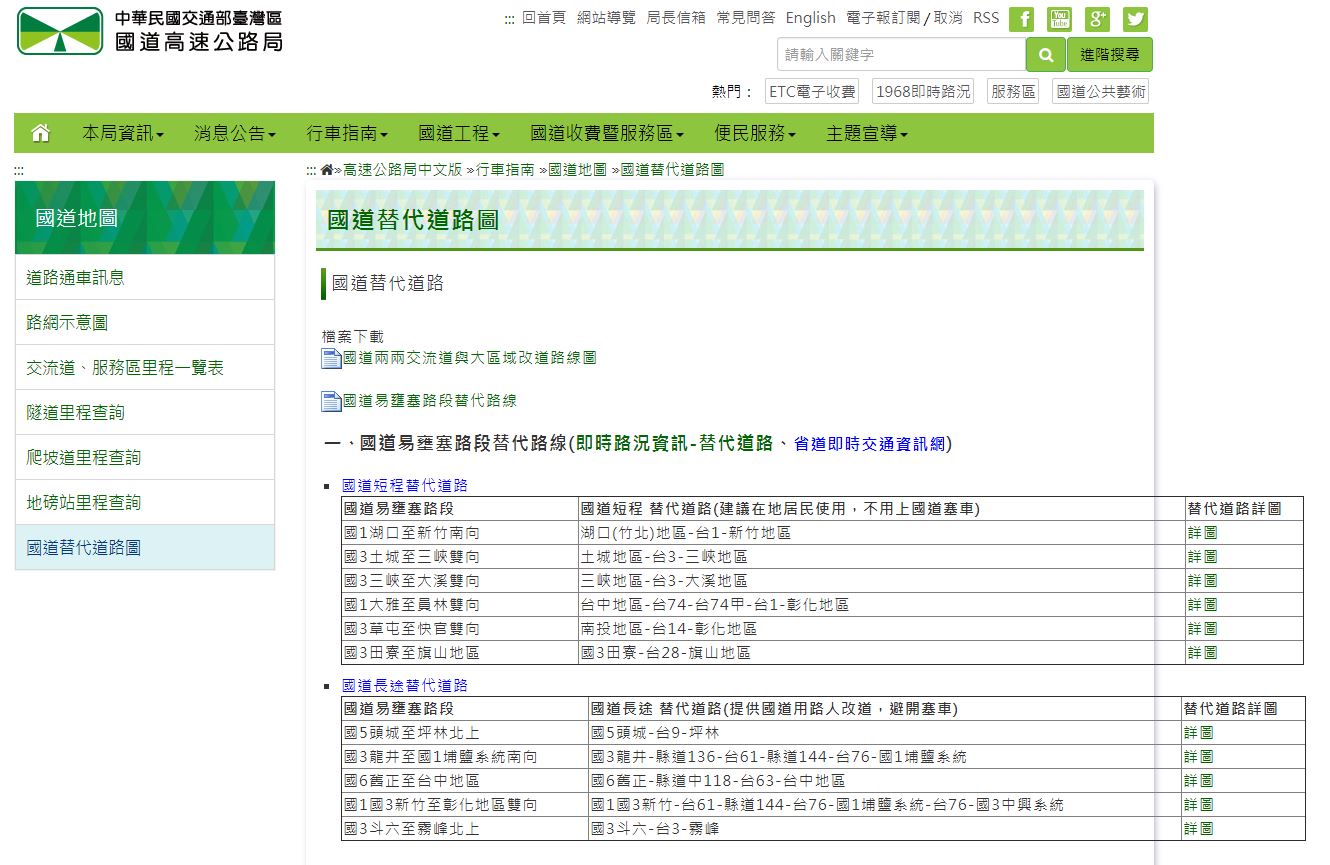
Task: Open the Twitter icon link
Action: pos(1135,19)
